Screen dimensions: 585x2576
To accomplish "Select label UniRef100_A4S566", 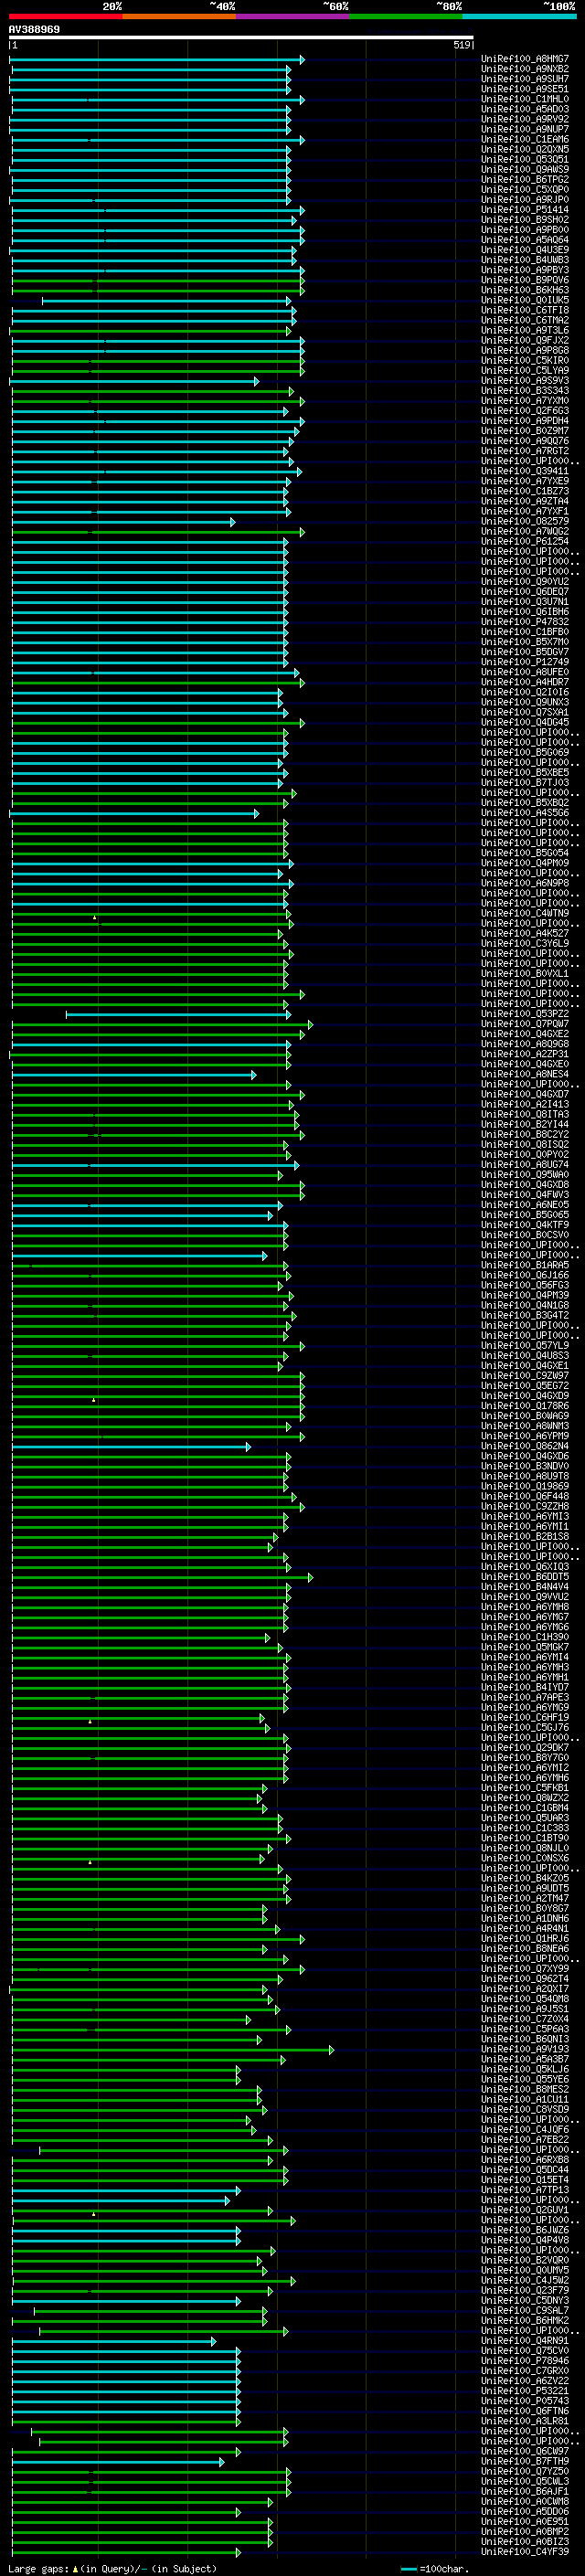I will (524, 813).
